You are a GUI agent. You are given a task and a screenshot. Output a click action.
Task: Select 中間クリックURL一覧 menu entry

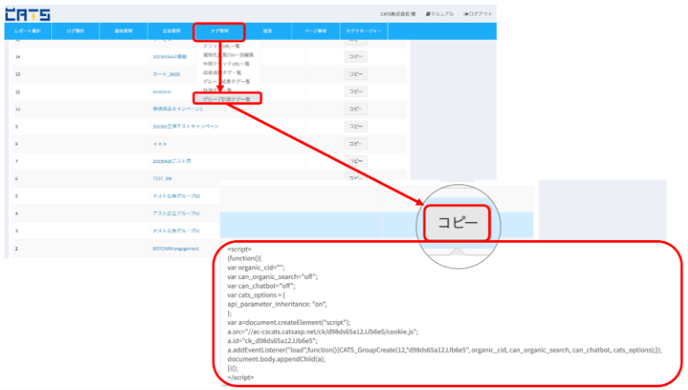click(226, 64)
